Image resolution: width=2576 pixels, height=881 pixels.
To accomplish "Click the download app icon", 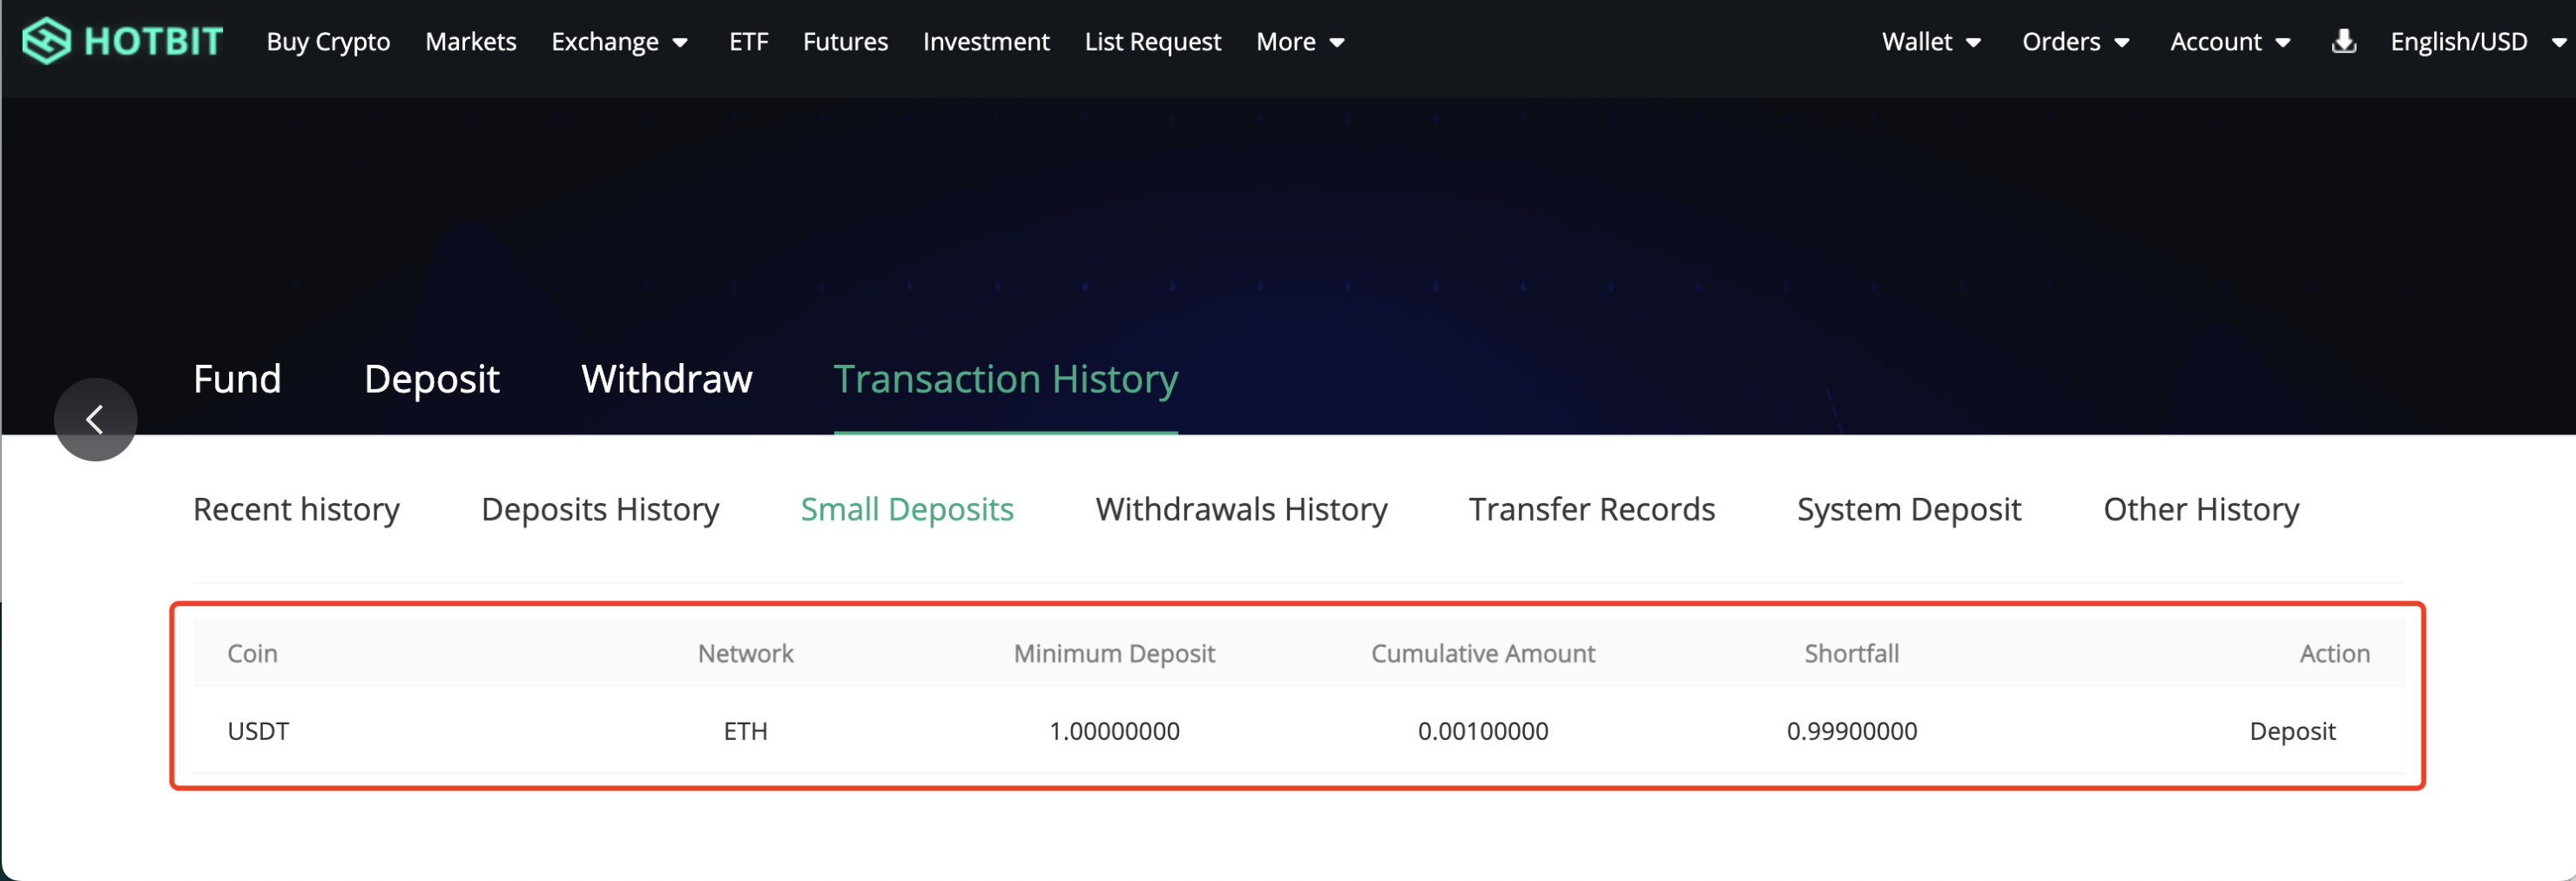I will [x=2343, y=41].
